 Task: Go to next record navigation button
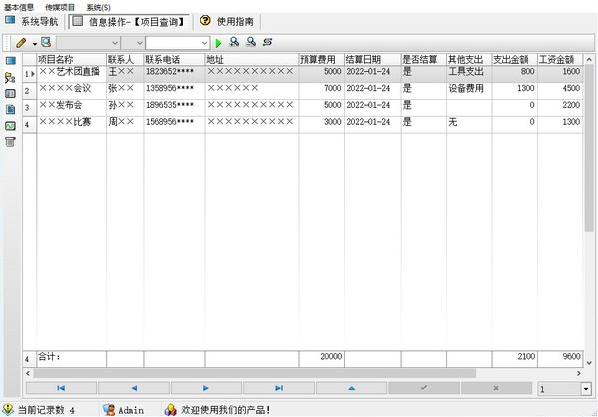coord(206,388)
